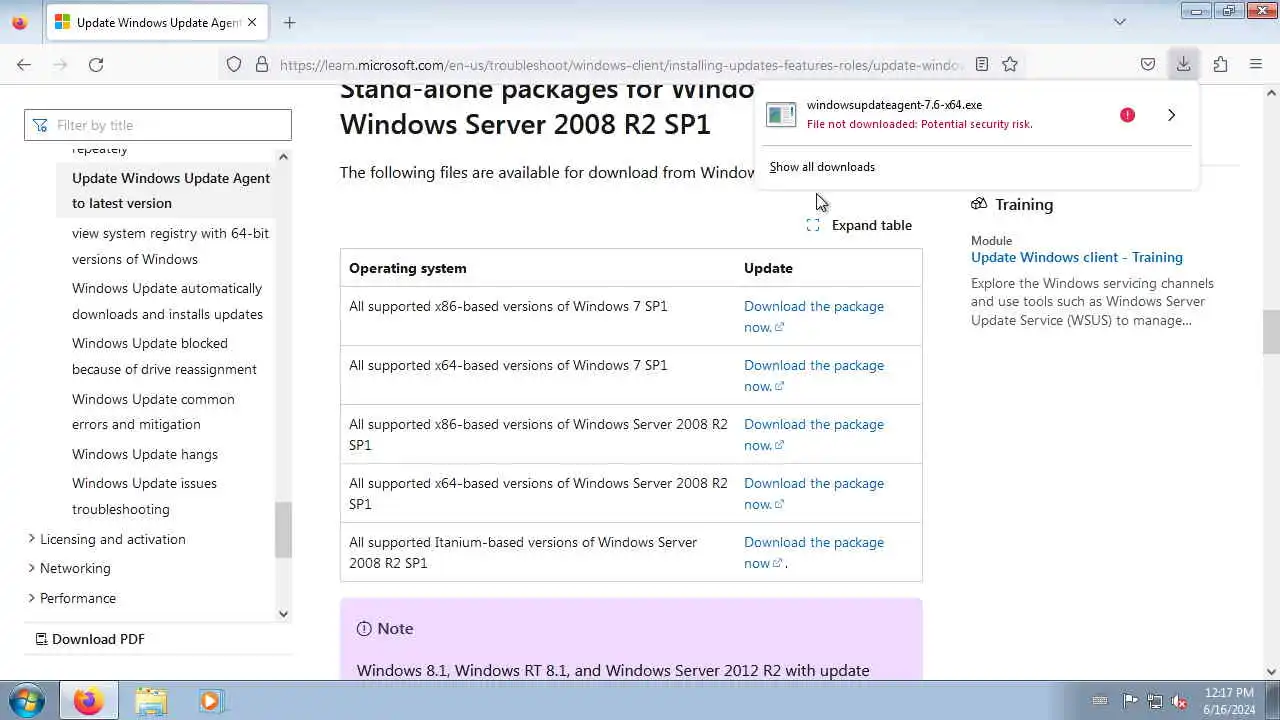1280x720 pixels.
Task: Open the Save to Pocket icon
Action: click(1148, 64)
